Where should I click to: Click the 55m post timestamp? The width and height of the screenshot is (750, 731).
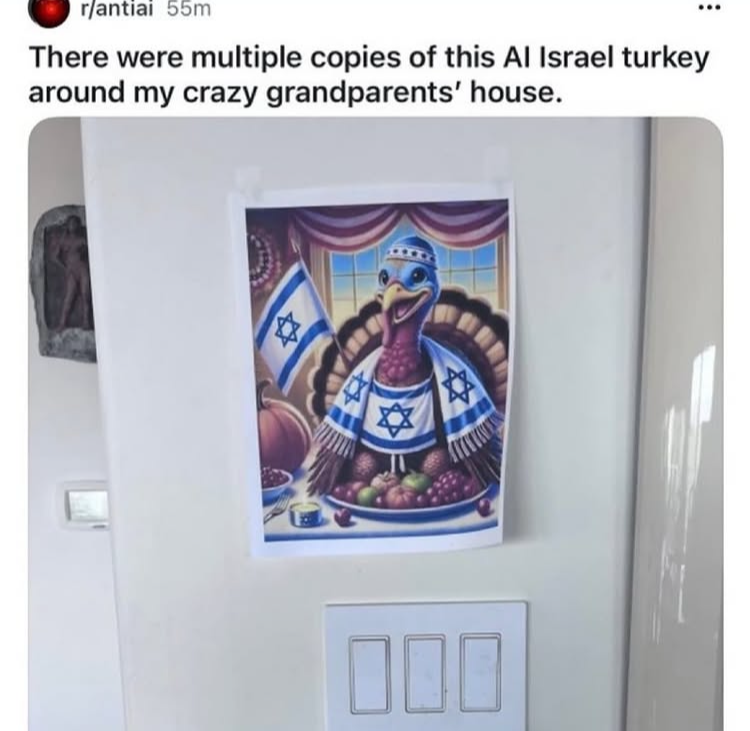pyautogui.click(x=189, y=9)
